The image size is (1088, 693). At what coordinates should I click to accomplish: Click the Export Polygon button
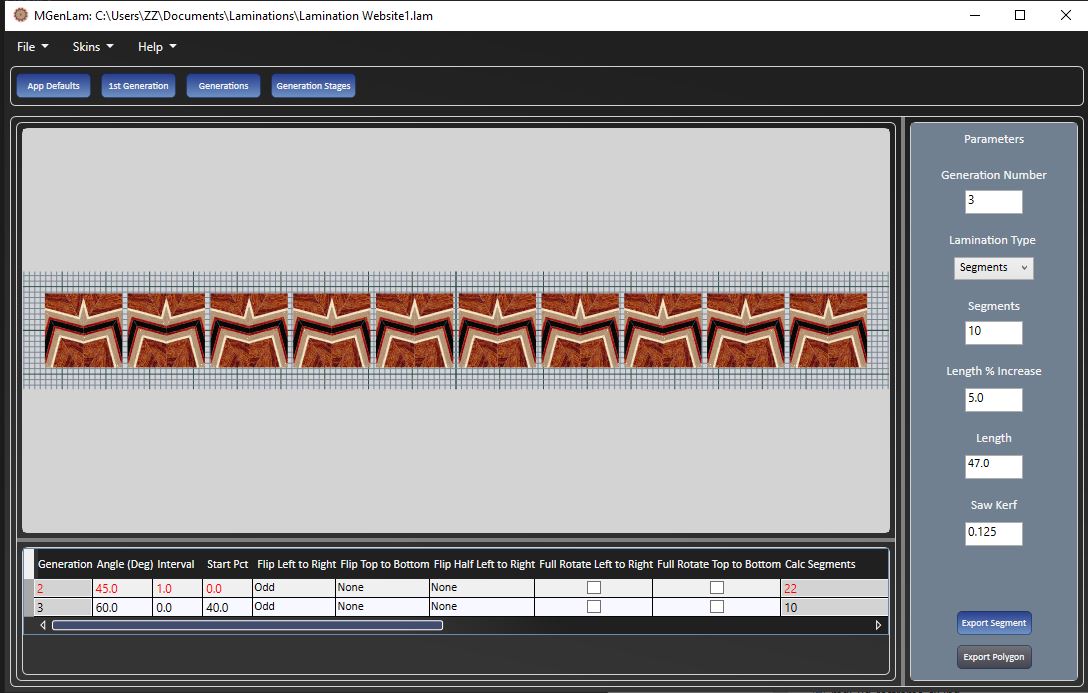[x=993, y=657]
